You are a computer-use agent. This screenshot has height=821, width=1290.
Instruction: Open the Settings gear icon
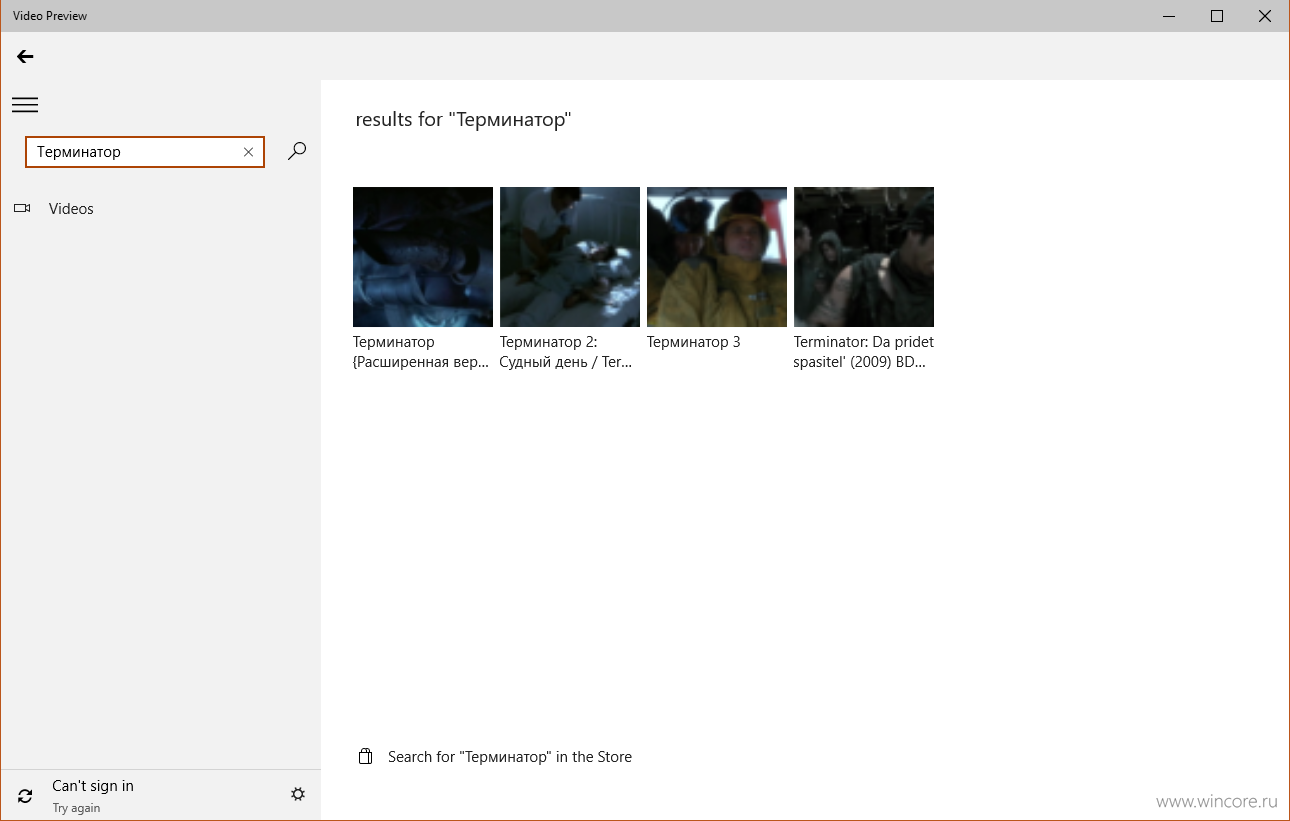click(298, 794)
